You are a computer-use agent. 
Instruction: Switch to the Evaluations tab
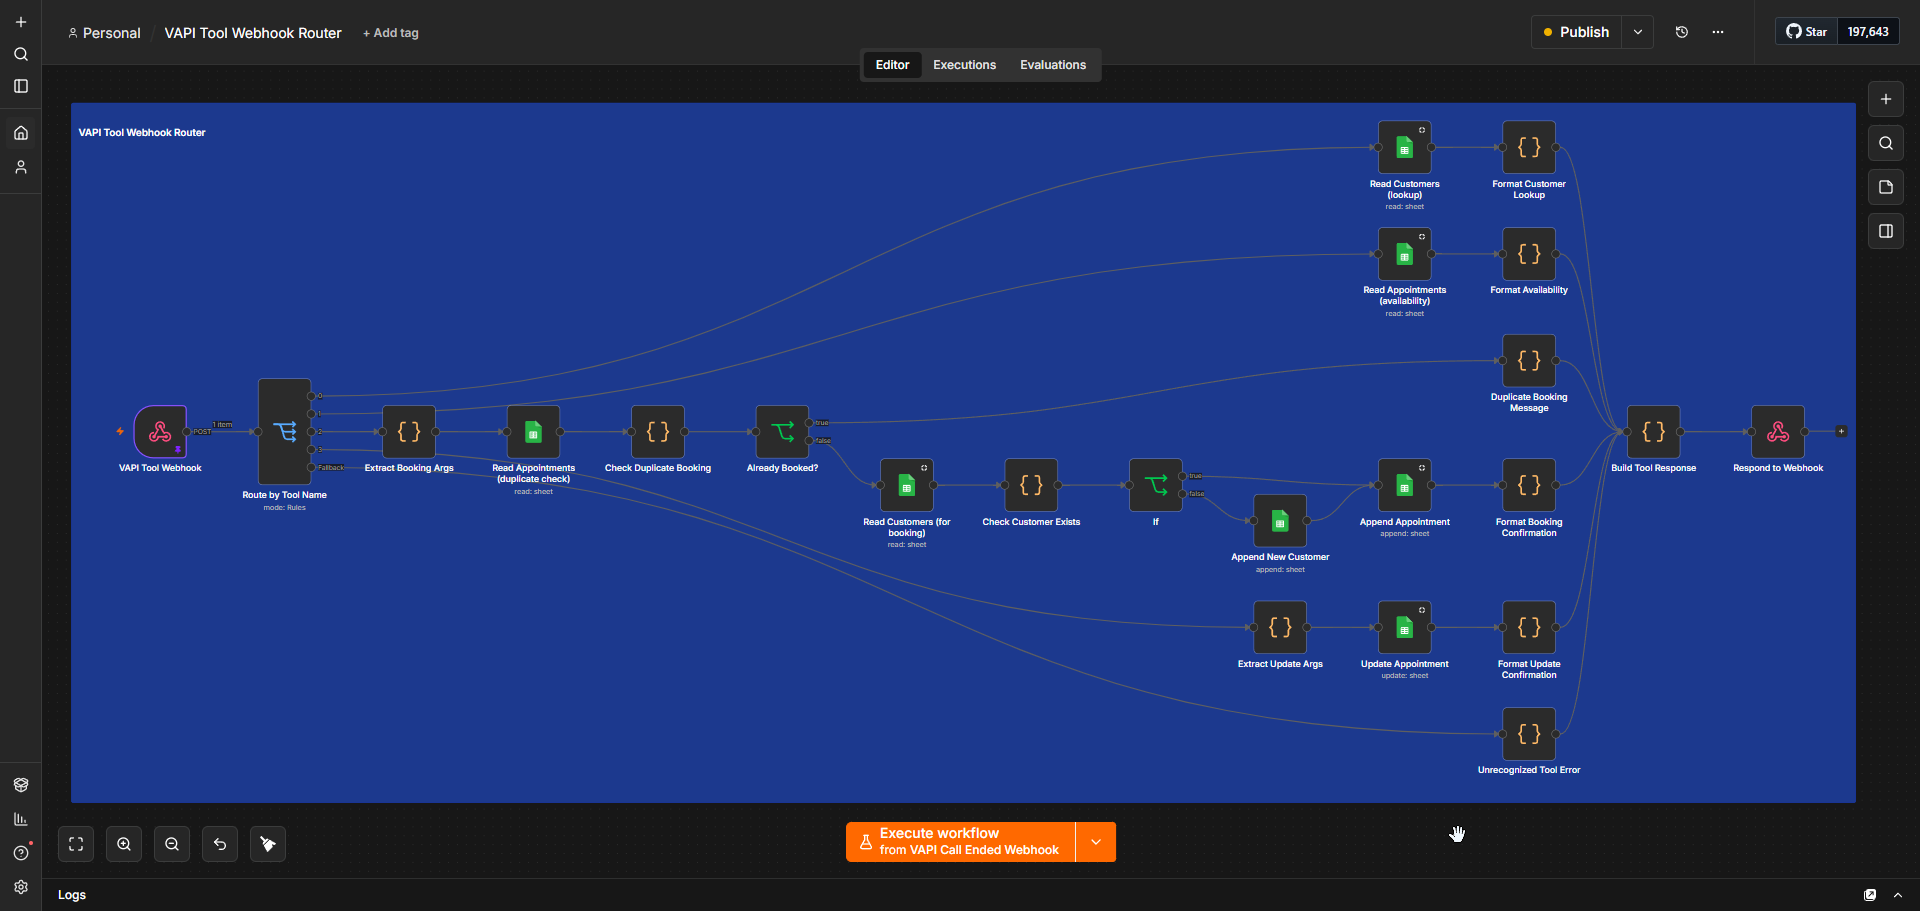pyautogui.click(x=1053, y=65)
